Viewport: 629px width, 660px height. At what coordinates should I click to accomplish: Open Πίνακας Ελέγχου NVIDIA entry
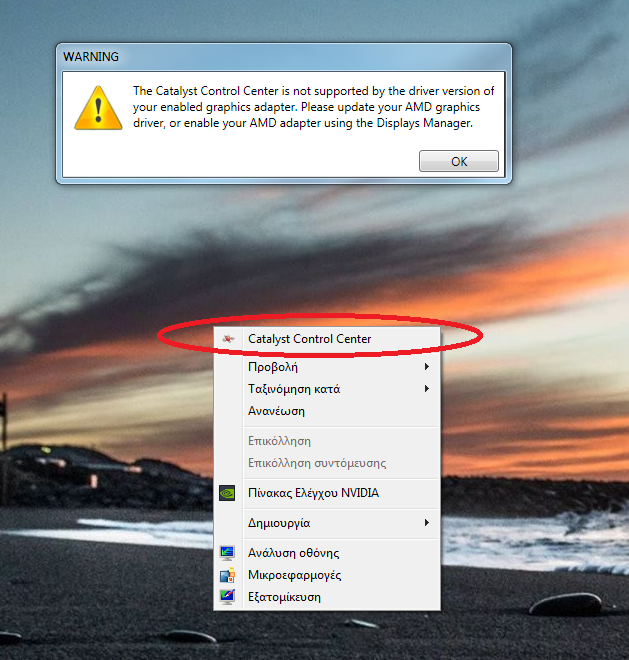tap(327, 493)
